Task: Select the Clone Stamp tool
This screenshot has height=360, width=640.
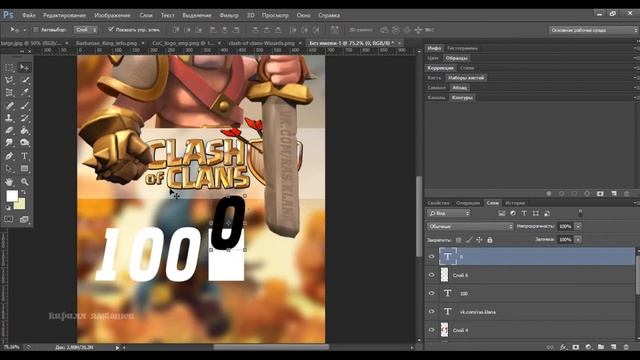Action: [x=9, y=118]
